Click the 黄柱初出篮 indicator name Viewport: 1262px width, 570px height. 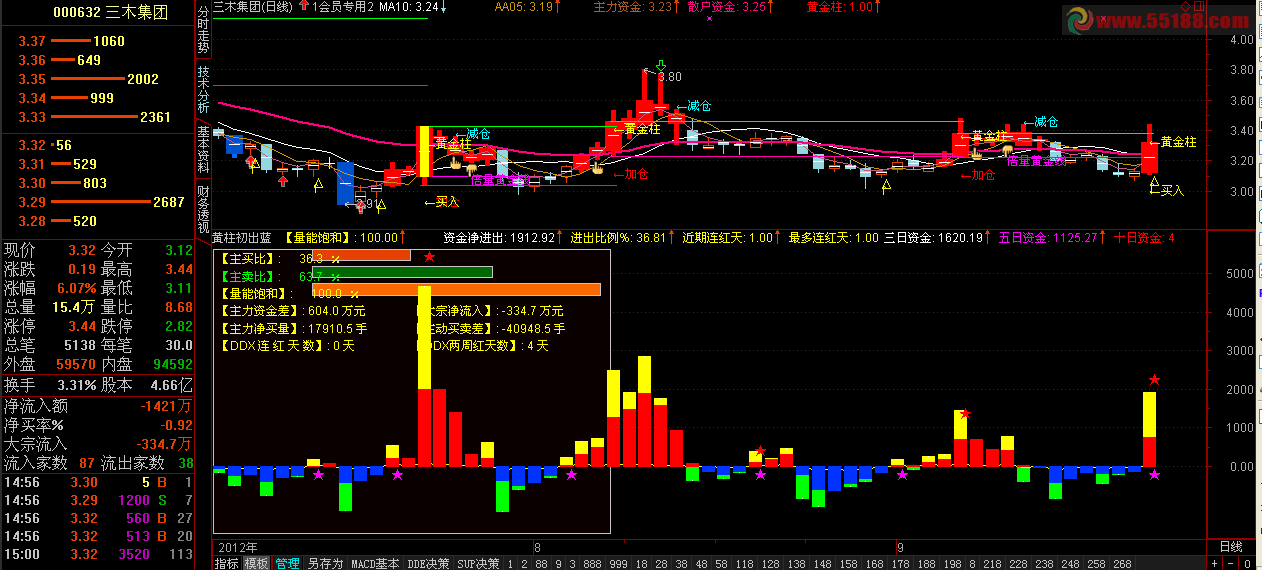[241, 238]
